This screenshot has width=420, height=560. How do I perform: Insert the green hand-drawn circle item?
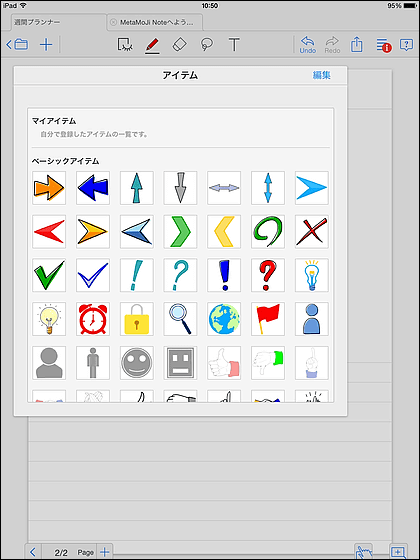[268, 232]
